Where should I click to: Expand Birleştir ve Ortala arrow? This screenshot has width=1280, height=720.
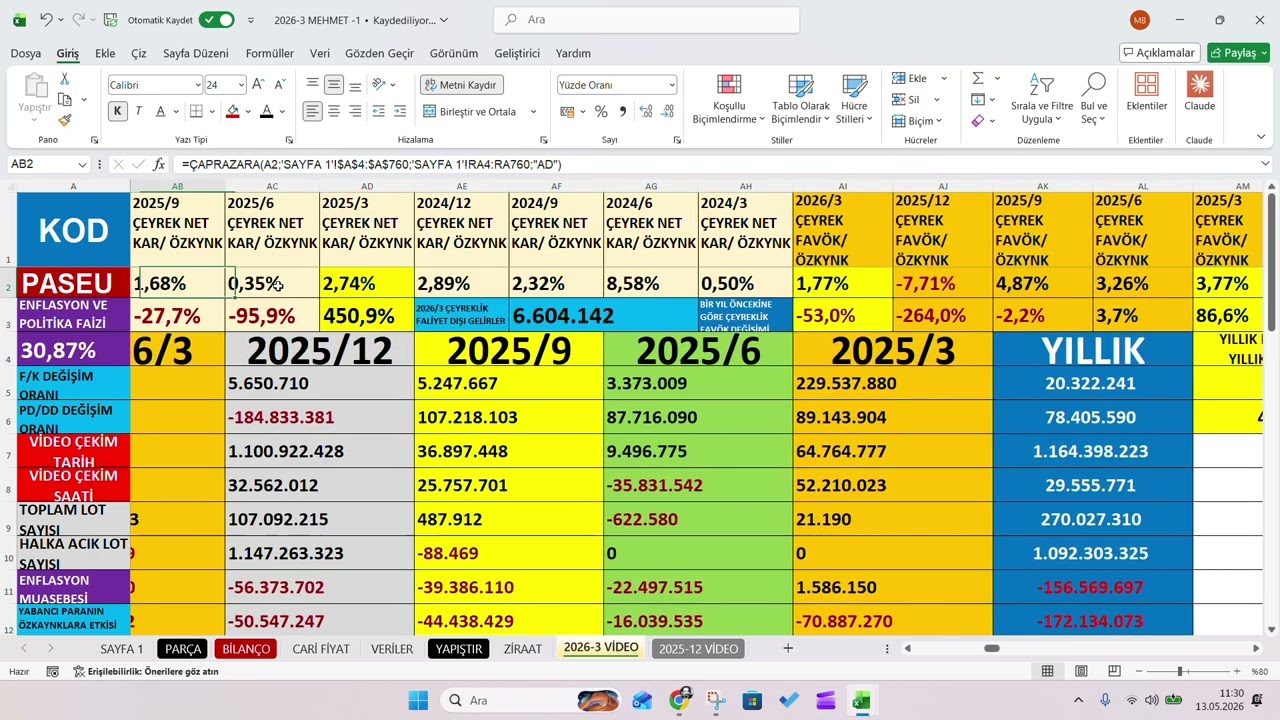pyautogui.click(x=533, y=112)
